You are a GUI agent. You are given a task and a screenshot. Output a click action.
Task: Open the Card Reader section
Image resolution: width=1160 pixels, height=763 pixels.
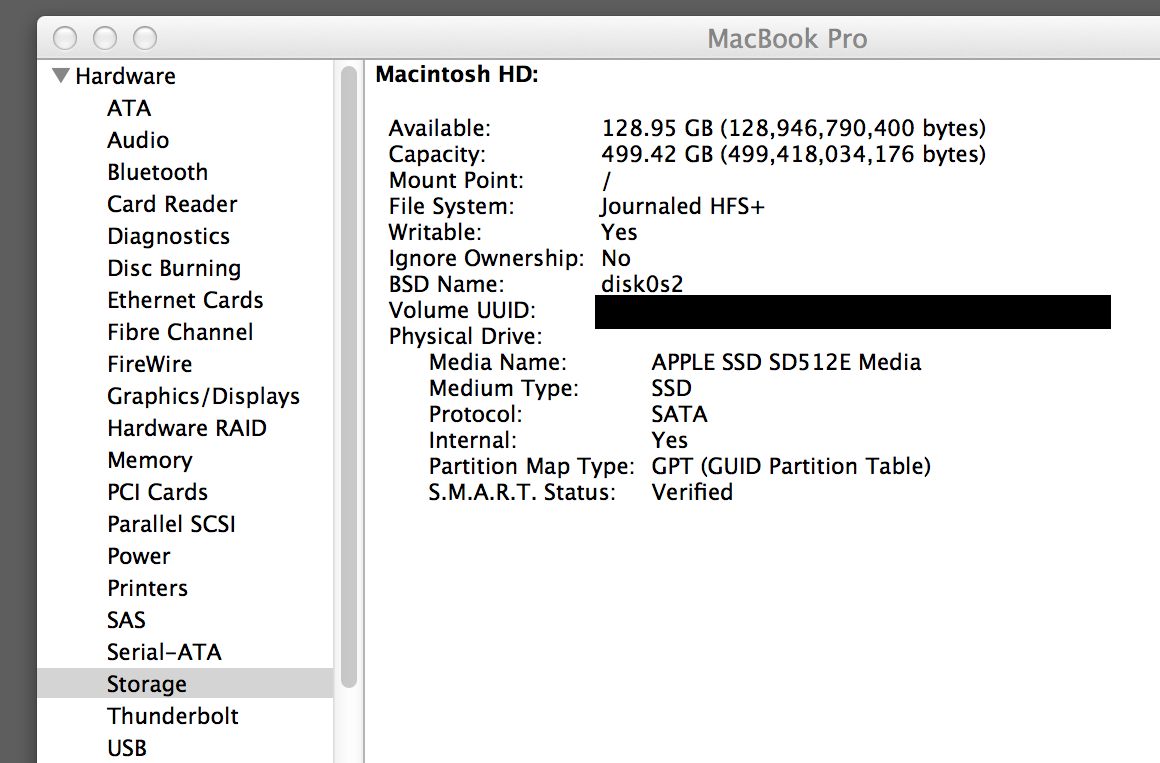(x=172, y=204)
